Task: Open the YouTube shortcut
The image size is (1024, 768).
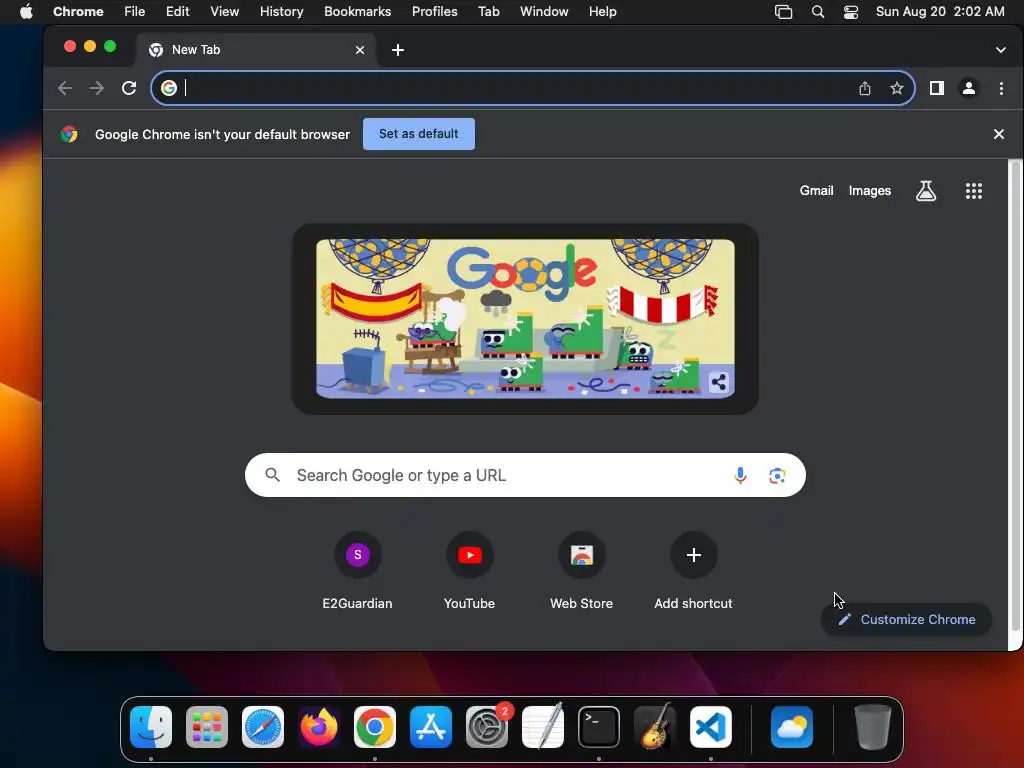Action: [x=470, y=555]
